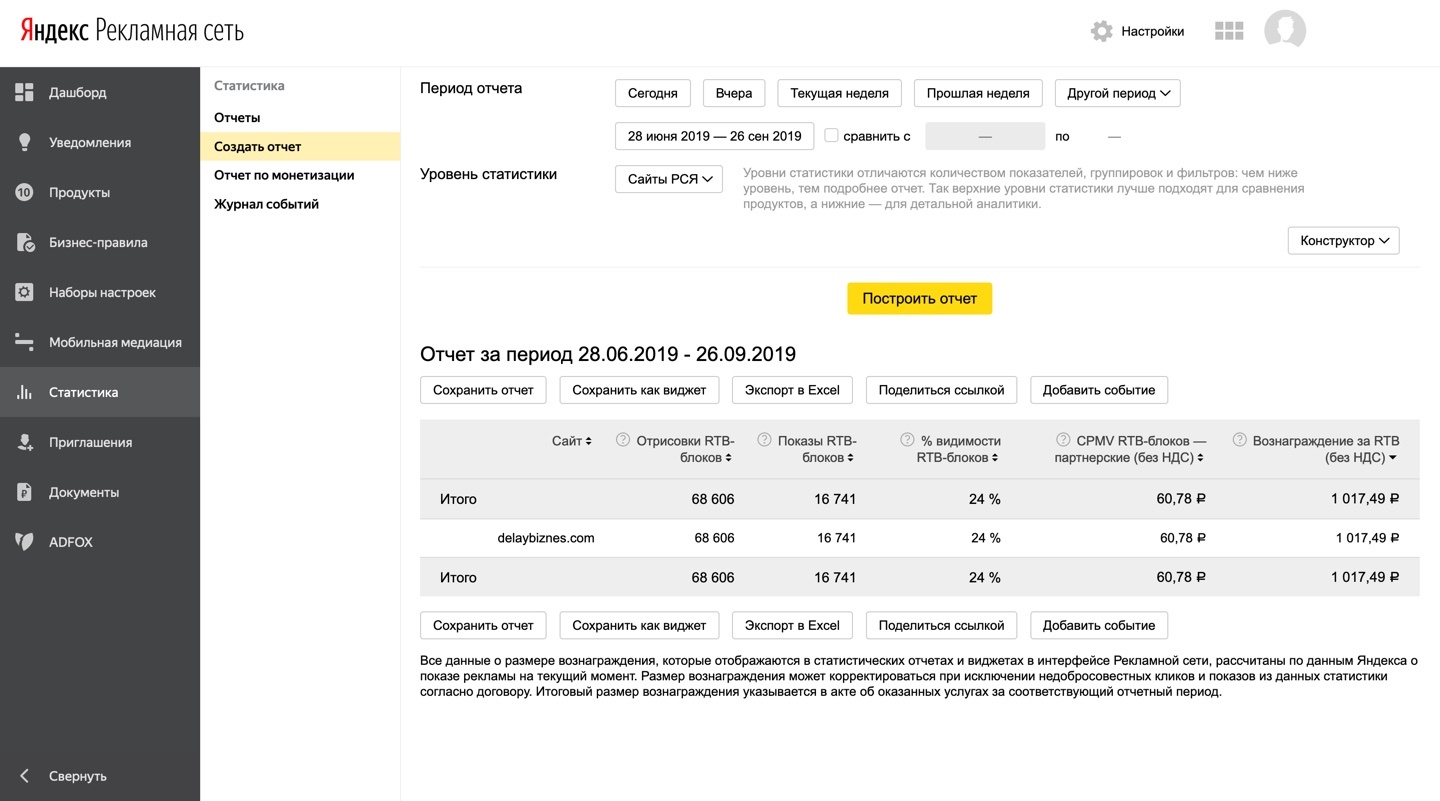Image resolution: width=1440 pixels, height=801 pixels.
Task: Open Журнал событий submenu item
Action: coord(266,204)
